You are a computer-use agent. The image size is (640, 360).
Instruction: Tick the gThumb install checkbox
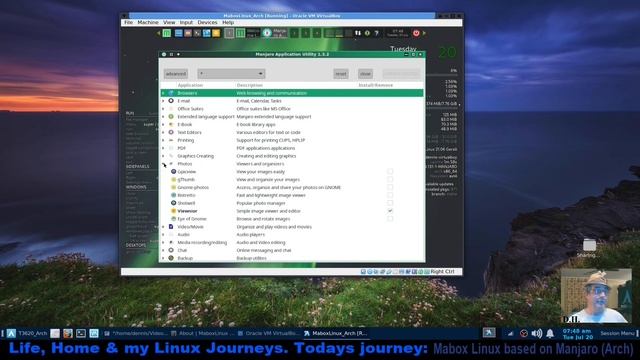tap(390, 180)
